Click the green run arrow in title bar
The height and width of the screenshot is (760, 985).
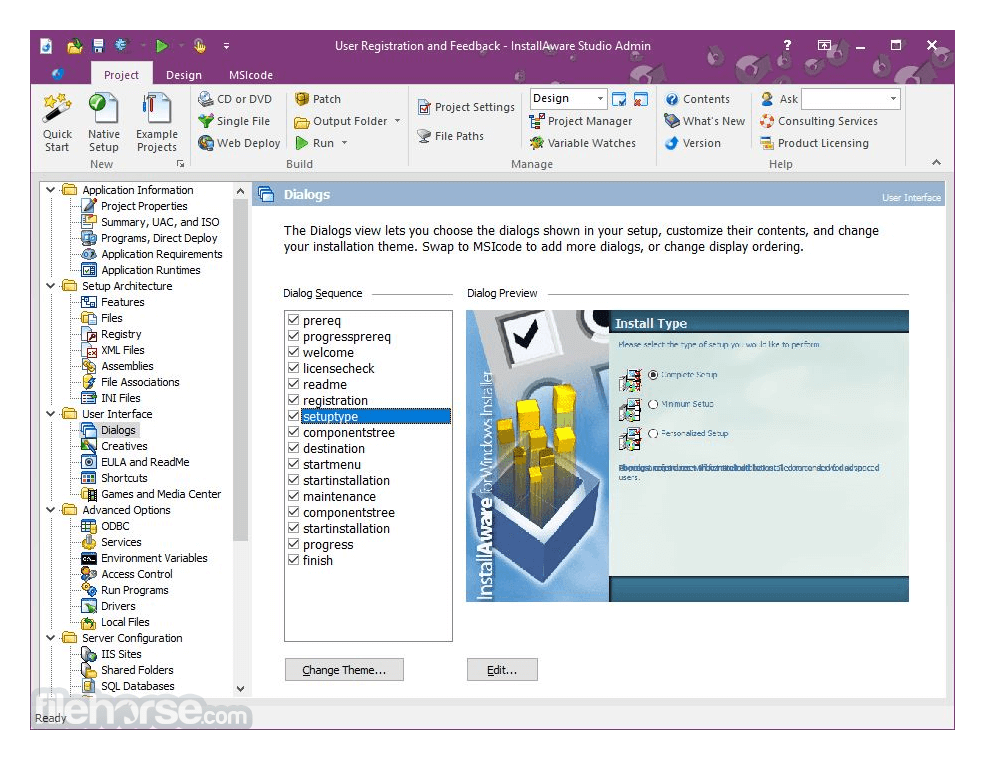click(162, 46)
